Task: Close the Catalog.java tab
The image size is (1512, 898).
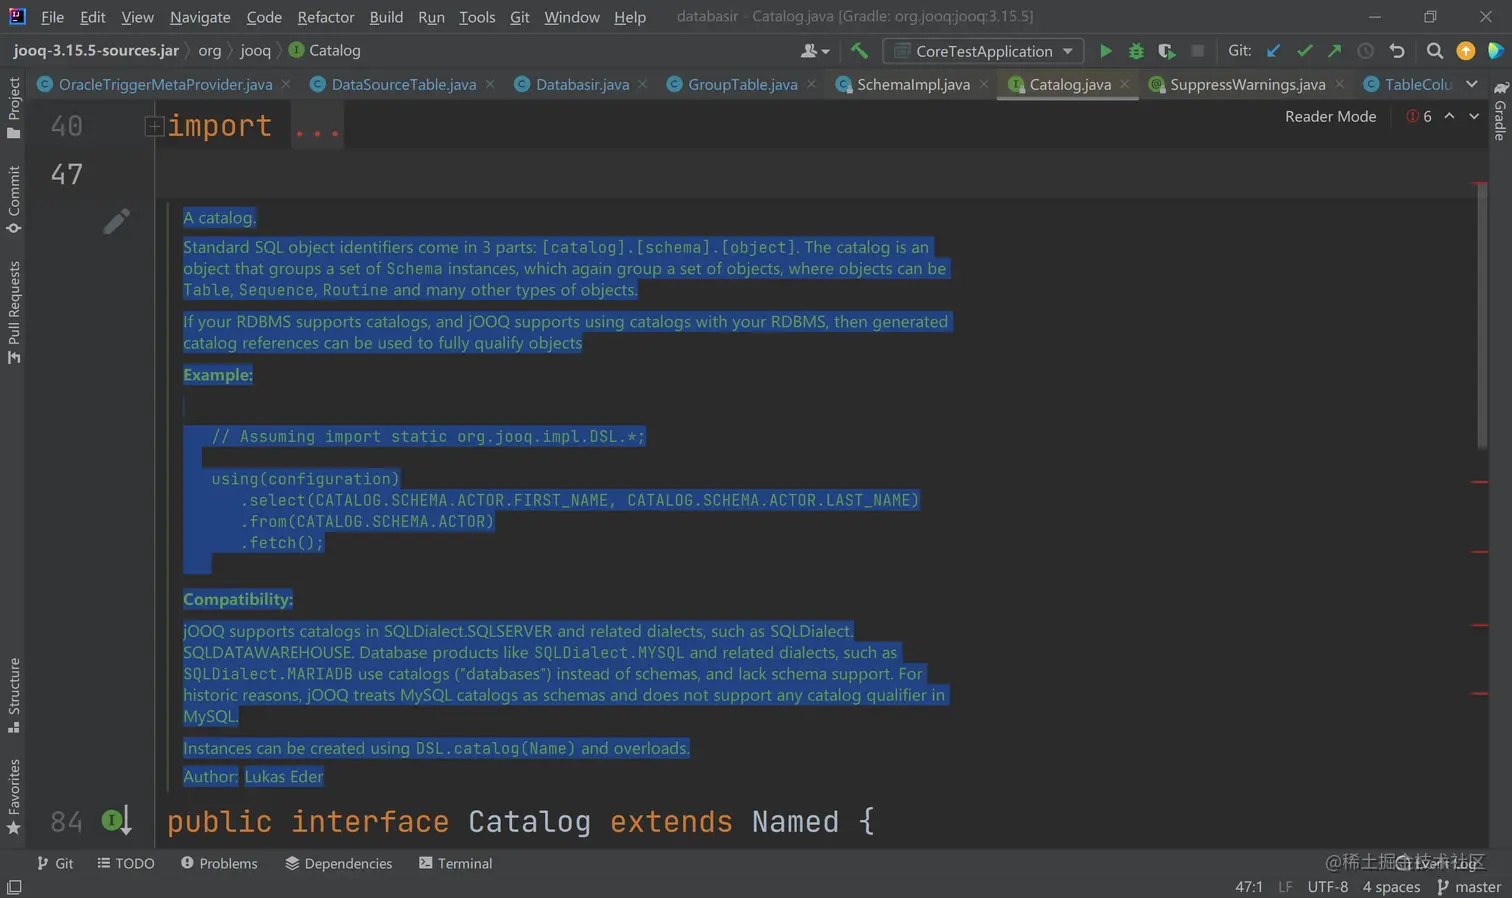Action: point(1125,85)
